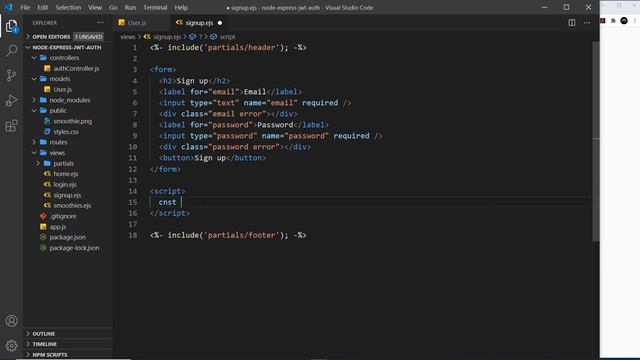The width and height of the screenshot is (640, 360).
Task: Open the Search view in activity bar
Action: coord(11,51)
